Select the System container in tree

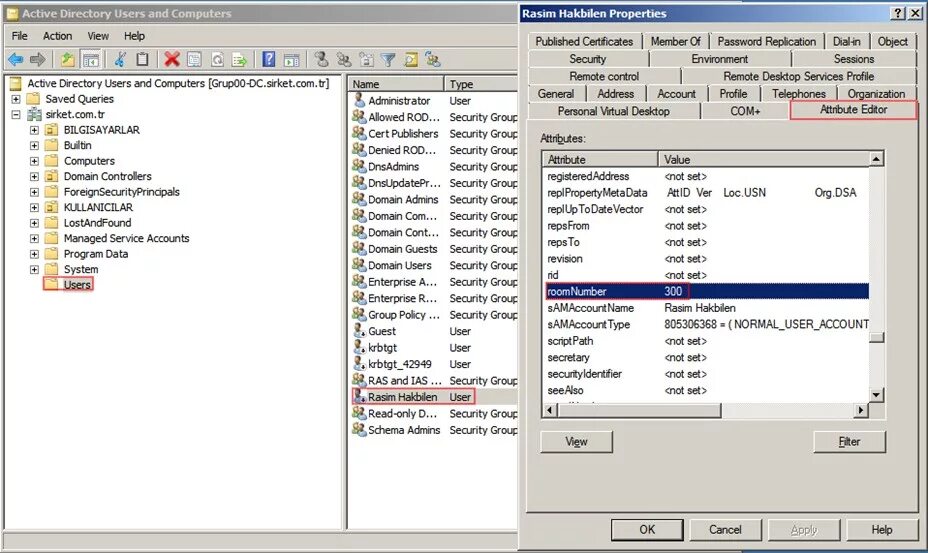(81, 269)
